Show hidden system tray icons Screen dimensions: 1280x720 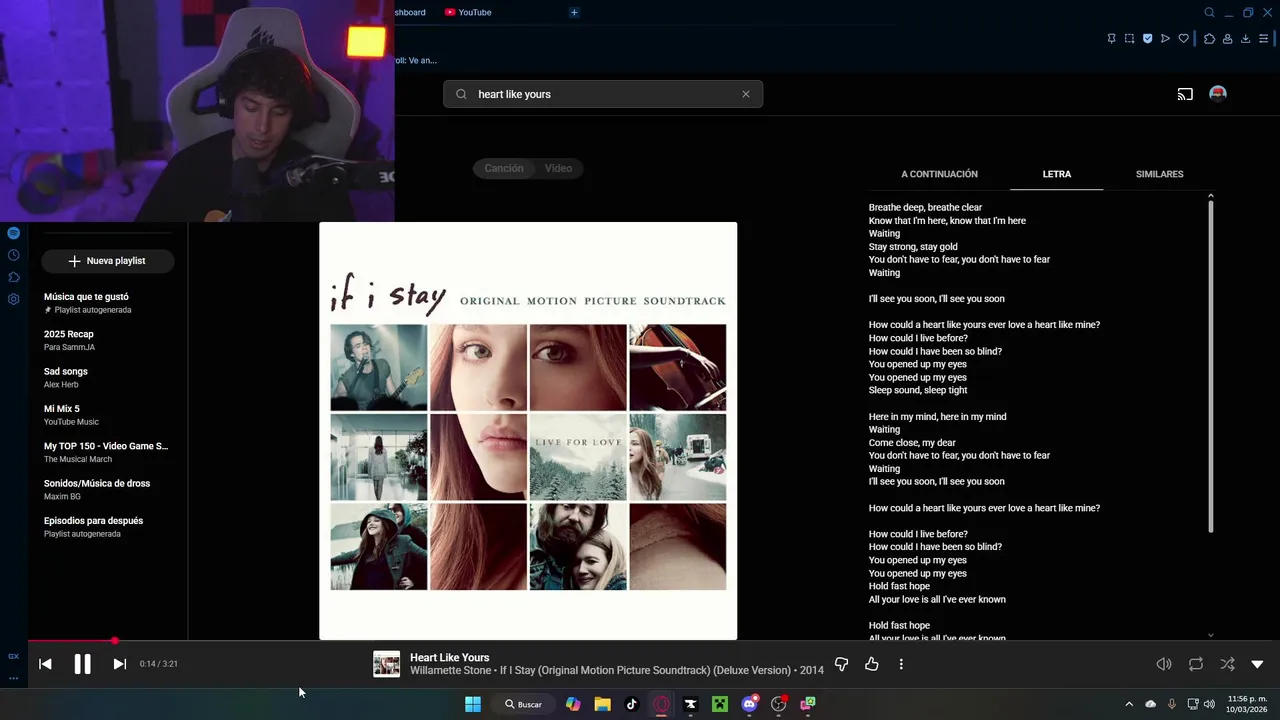point(1129,704)
